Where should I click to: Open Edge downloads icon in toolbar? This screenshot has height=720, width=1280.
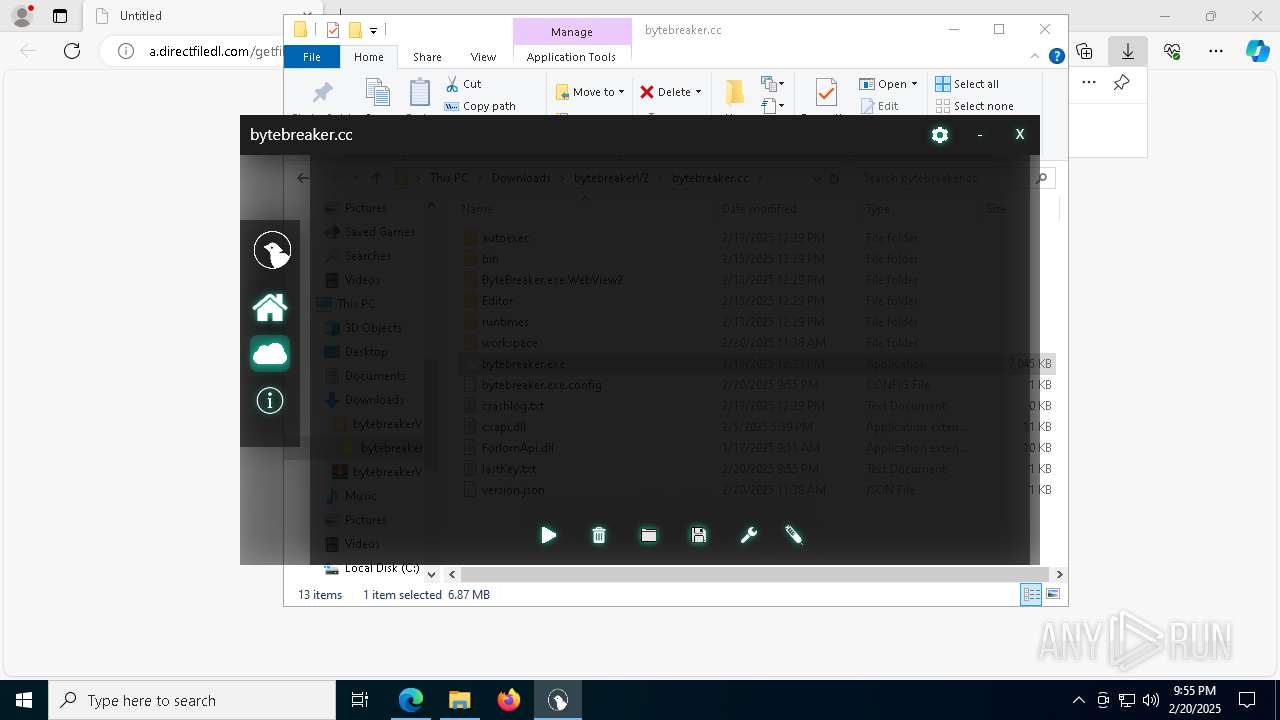pyautogui.click(x=1128, y=51)
